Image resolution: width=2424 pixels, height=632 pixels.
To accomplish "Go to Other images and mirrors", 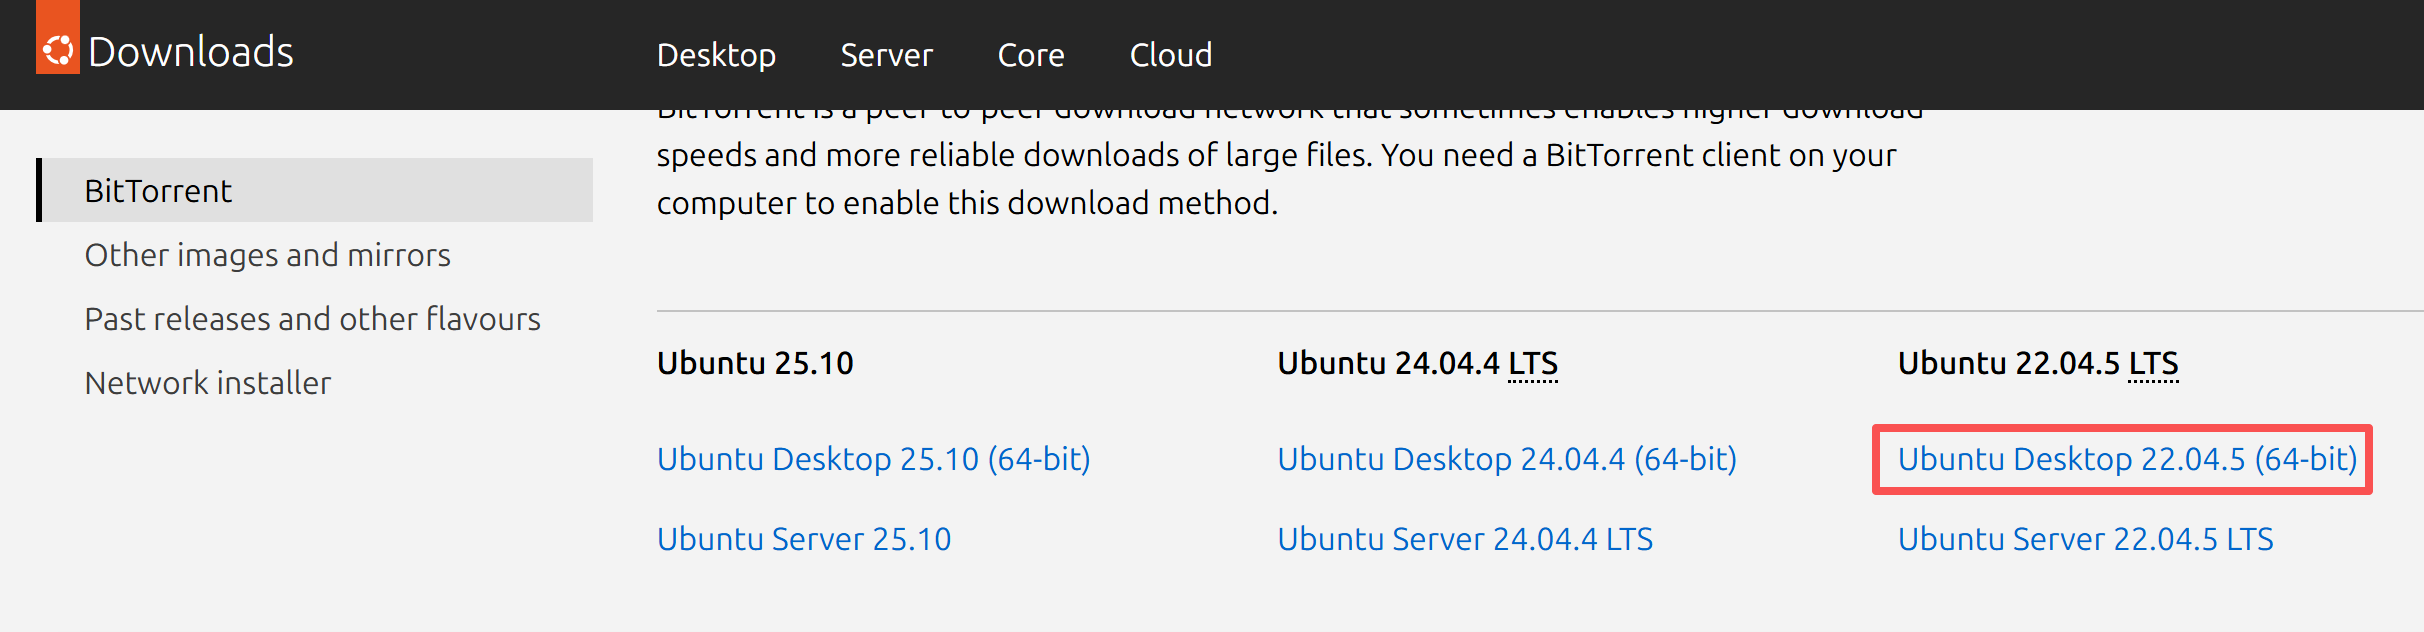I will (267, 255).
